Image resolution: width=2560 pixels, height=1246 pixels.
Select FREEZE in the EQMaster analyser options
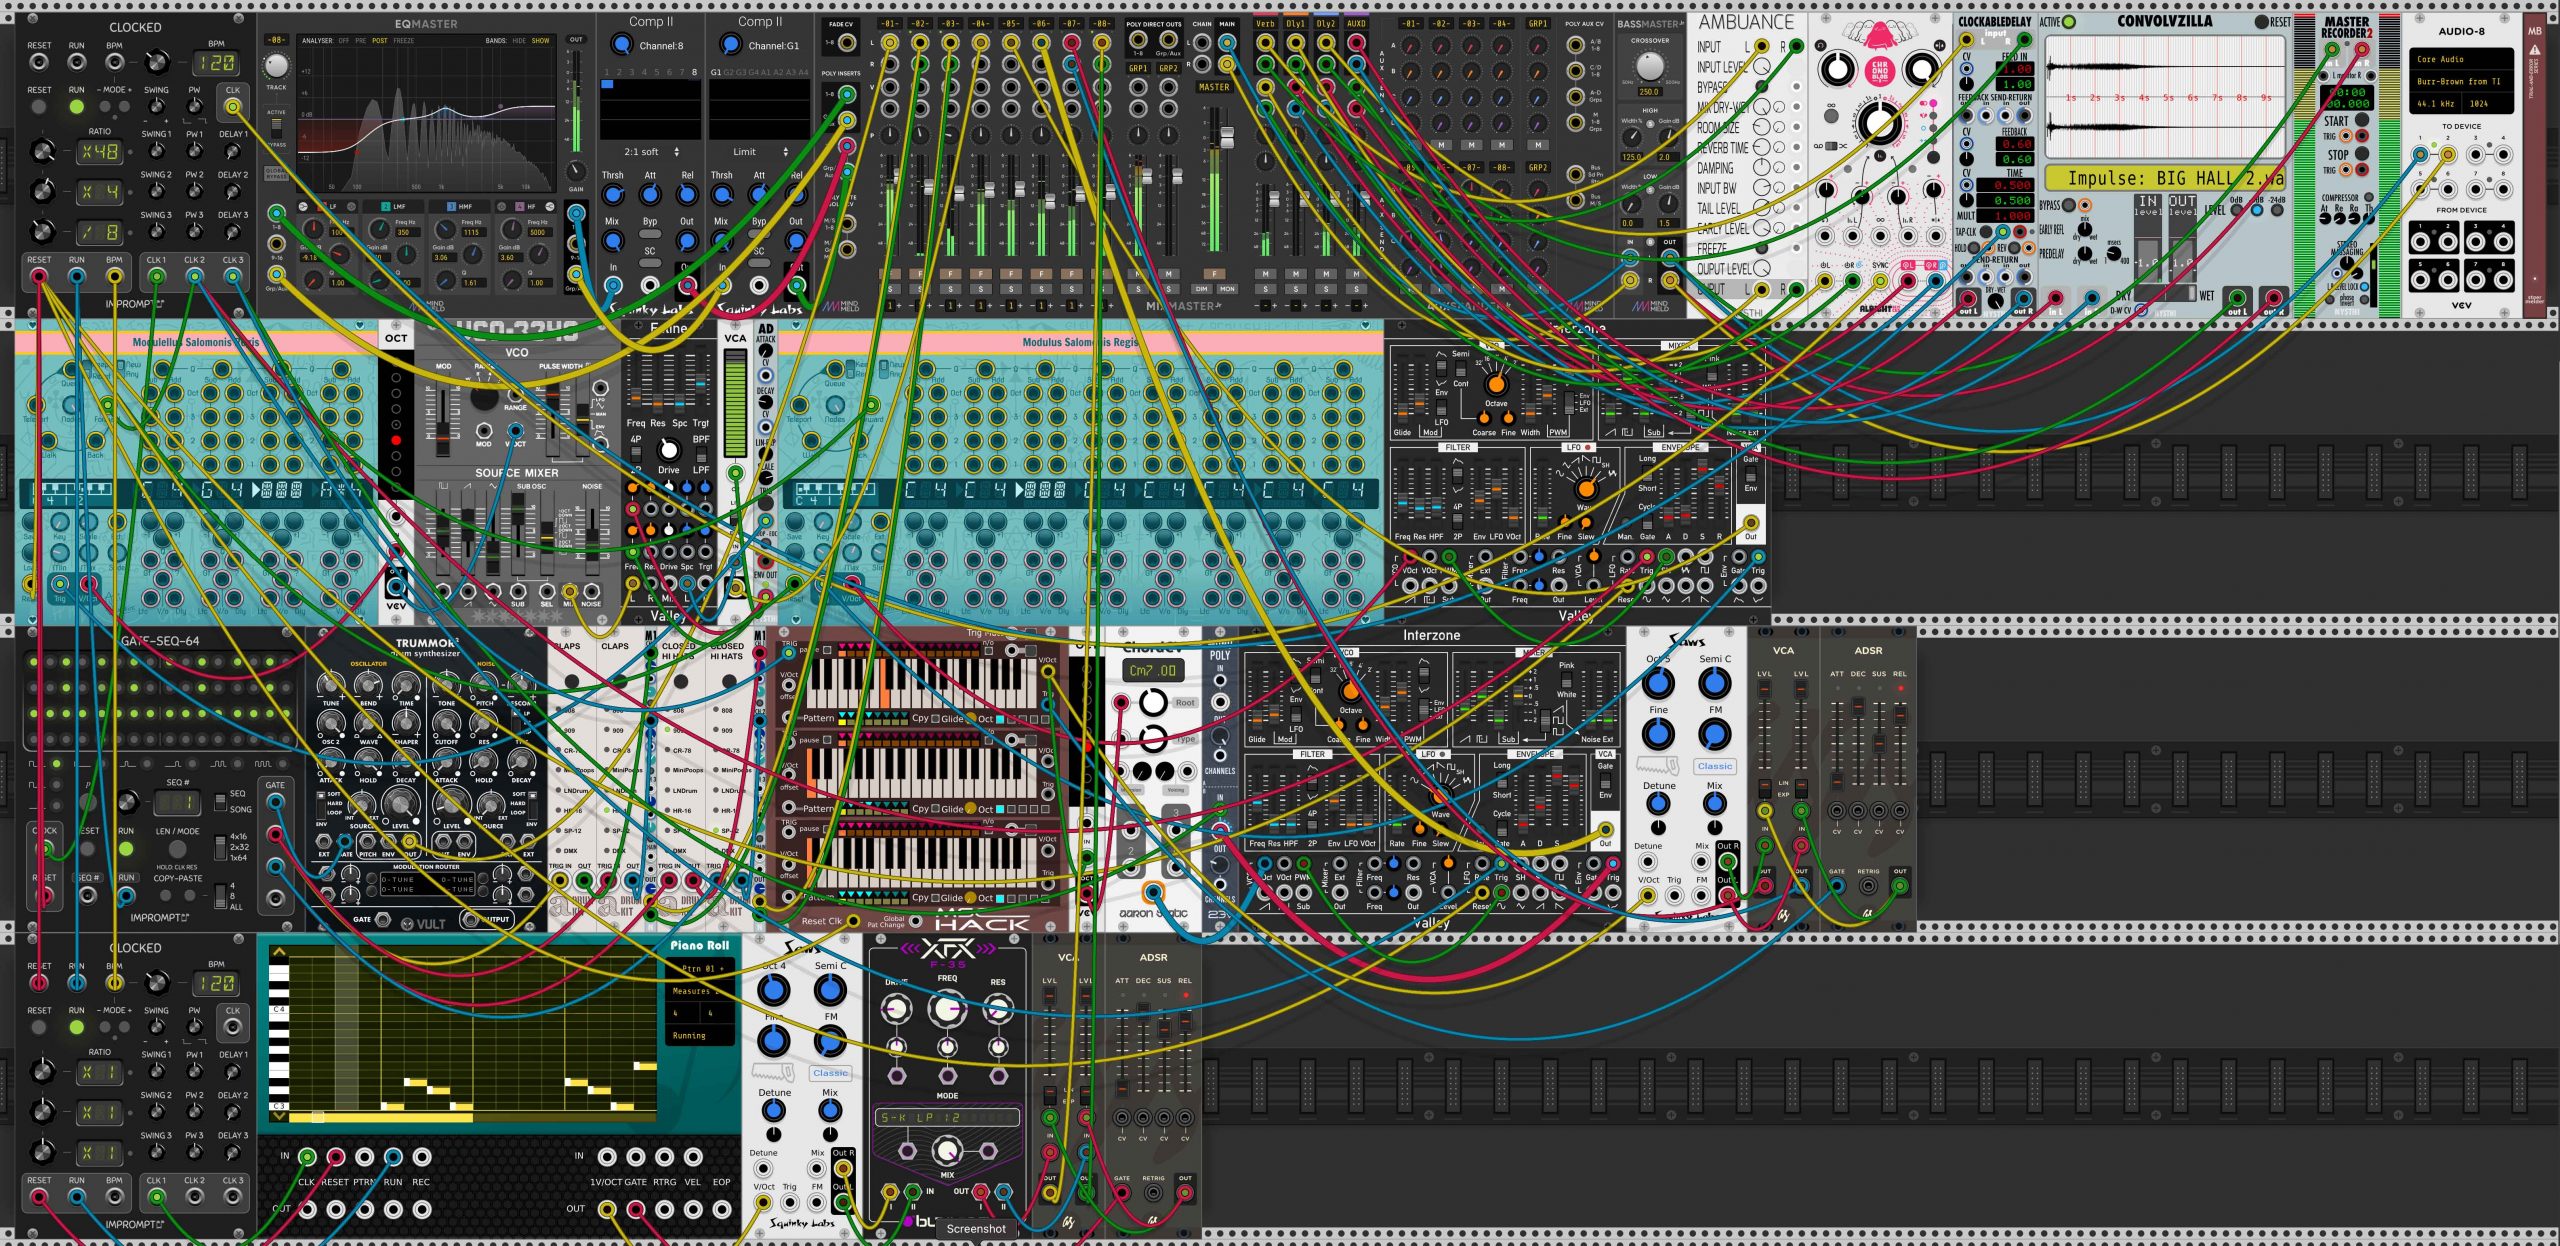point(404,41)
